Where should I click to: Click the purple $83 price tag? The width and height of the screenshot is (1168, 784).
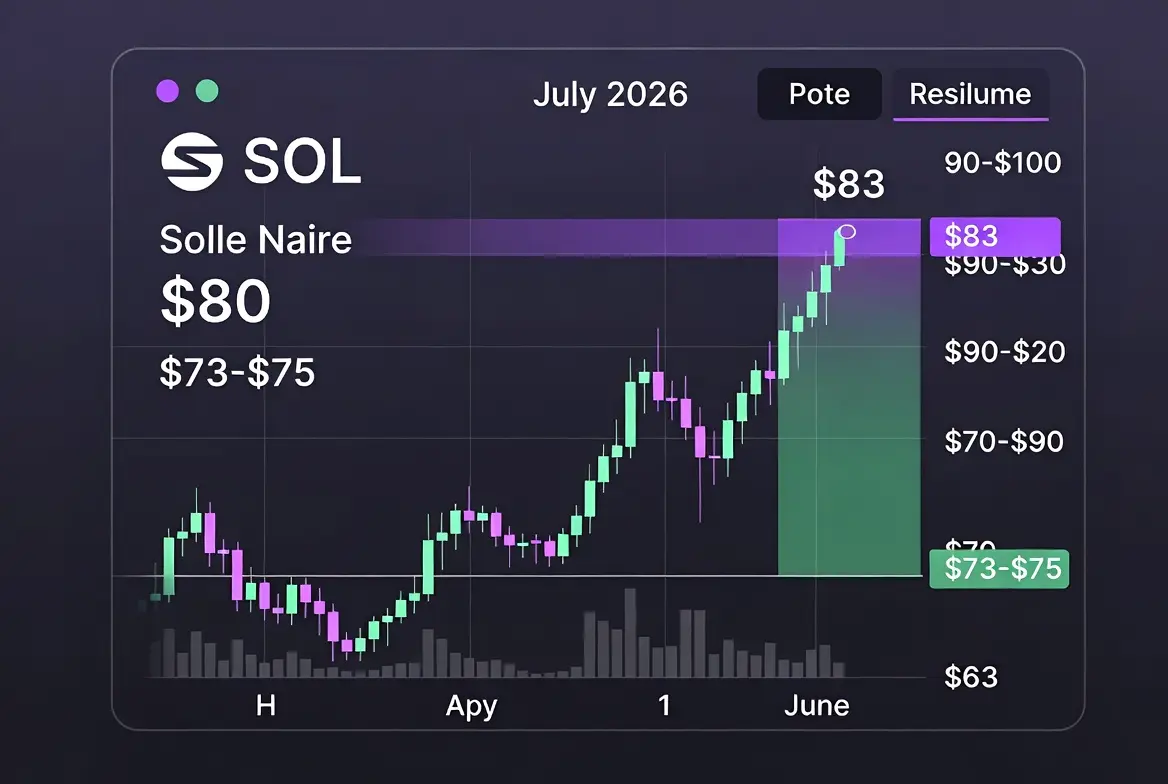pyautogui.click(x=995, y=236)
